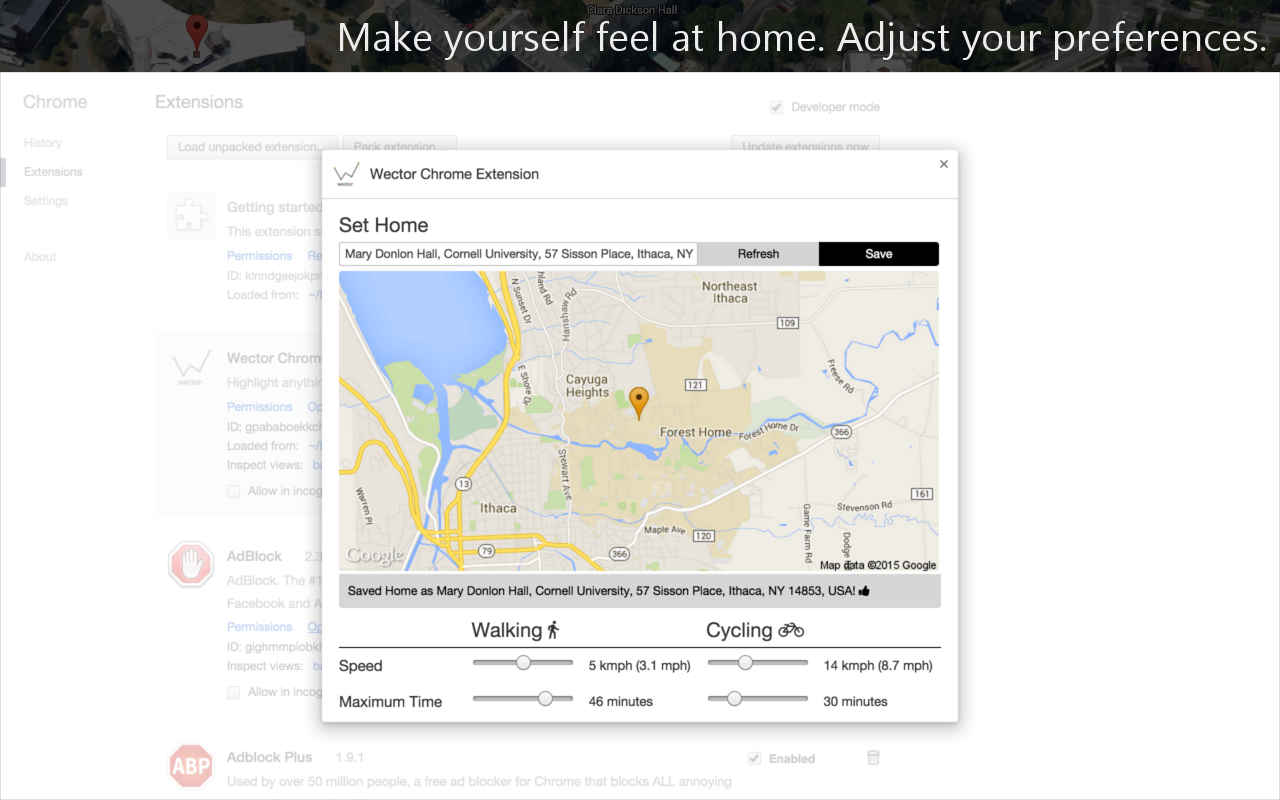The image size is (1280, 800).
Task: Click the 5 kmph walking speed value
Action: (639, 665)
